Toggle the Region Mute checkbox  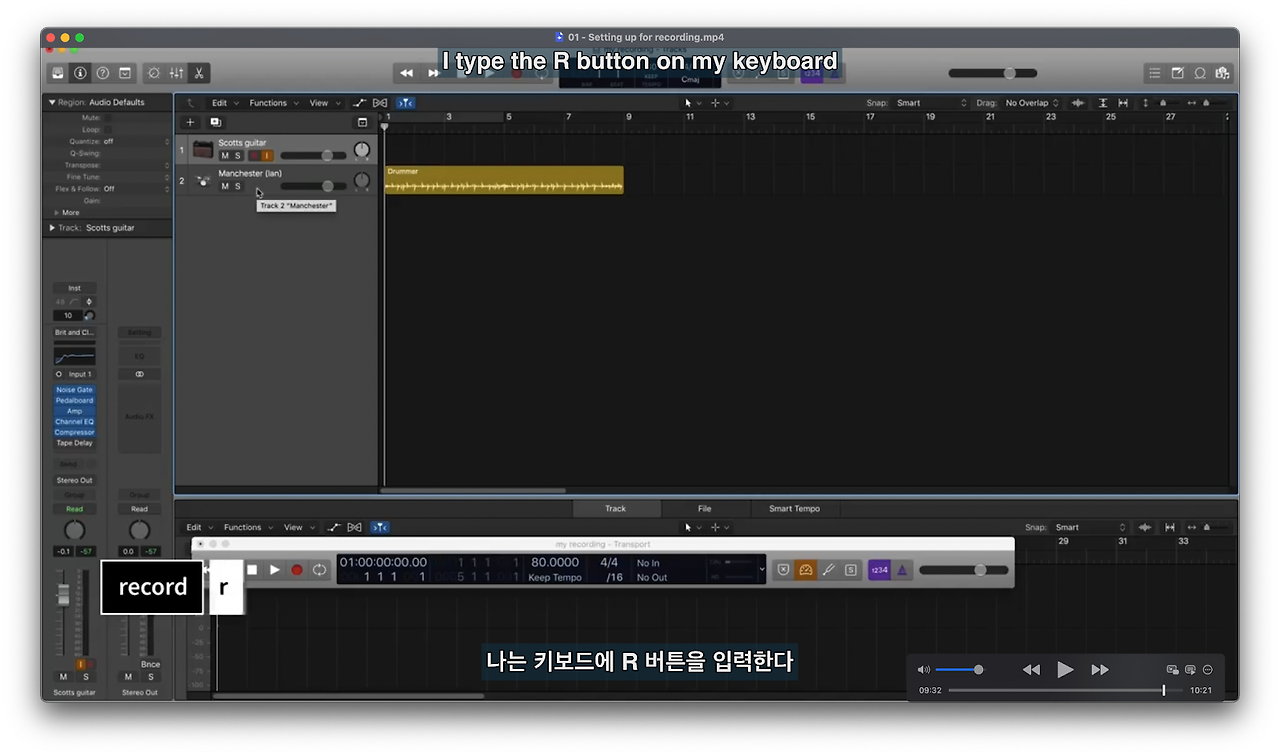107,118
